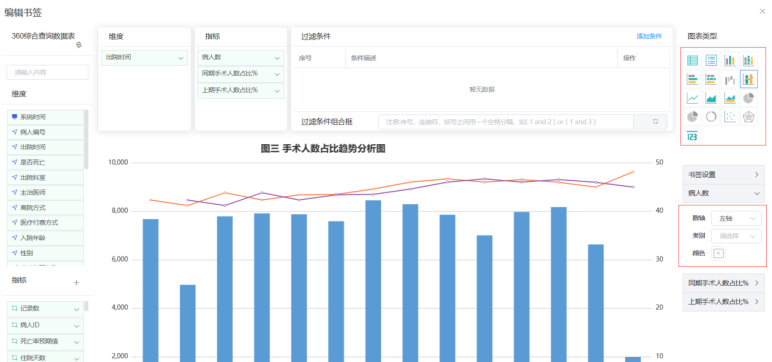Click the 添加条件 link
Image resolution: width=772 pixels, height=362 pixels.
pos(649,36)
